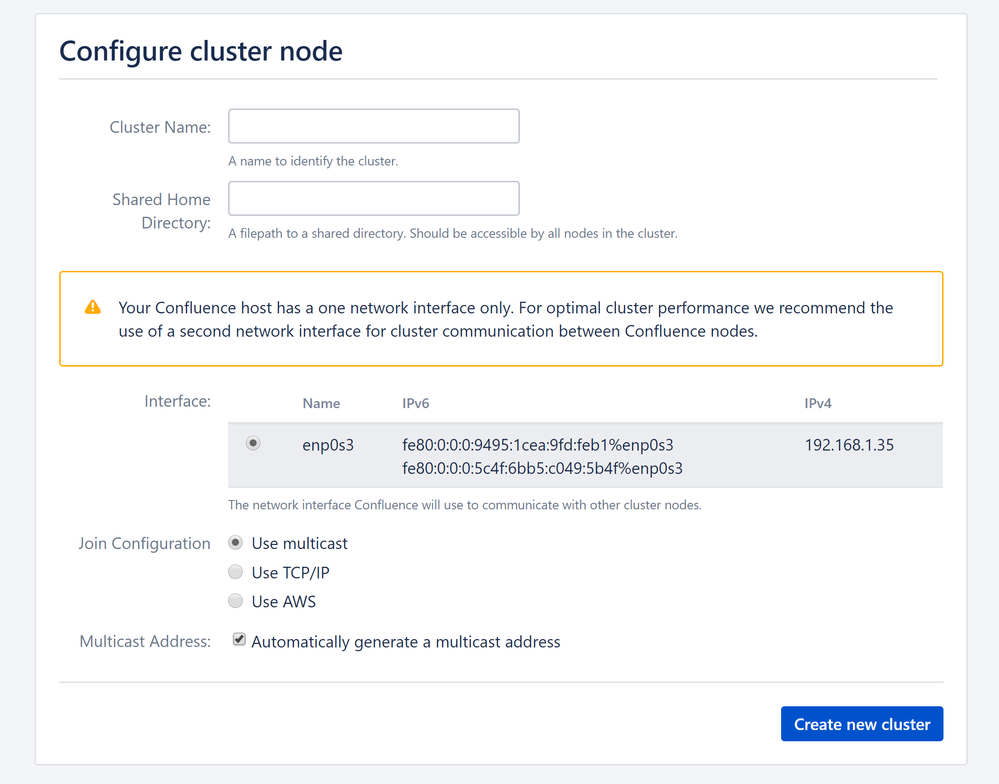Viewport: 999px width, 784px height.
Task: Click the shared directory filepath hint text
Action: pyautogui.click(x=453, y=233)
